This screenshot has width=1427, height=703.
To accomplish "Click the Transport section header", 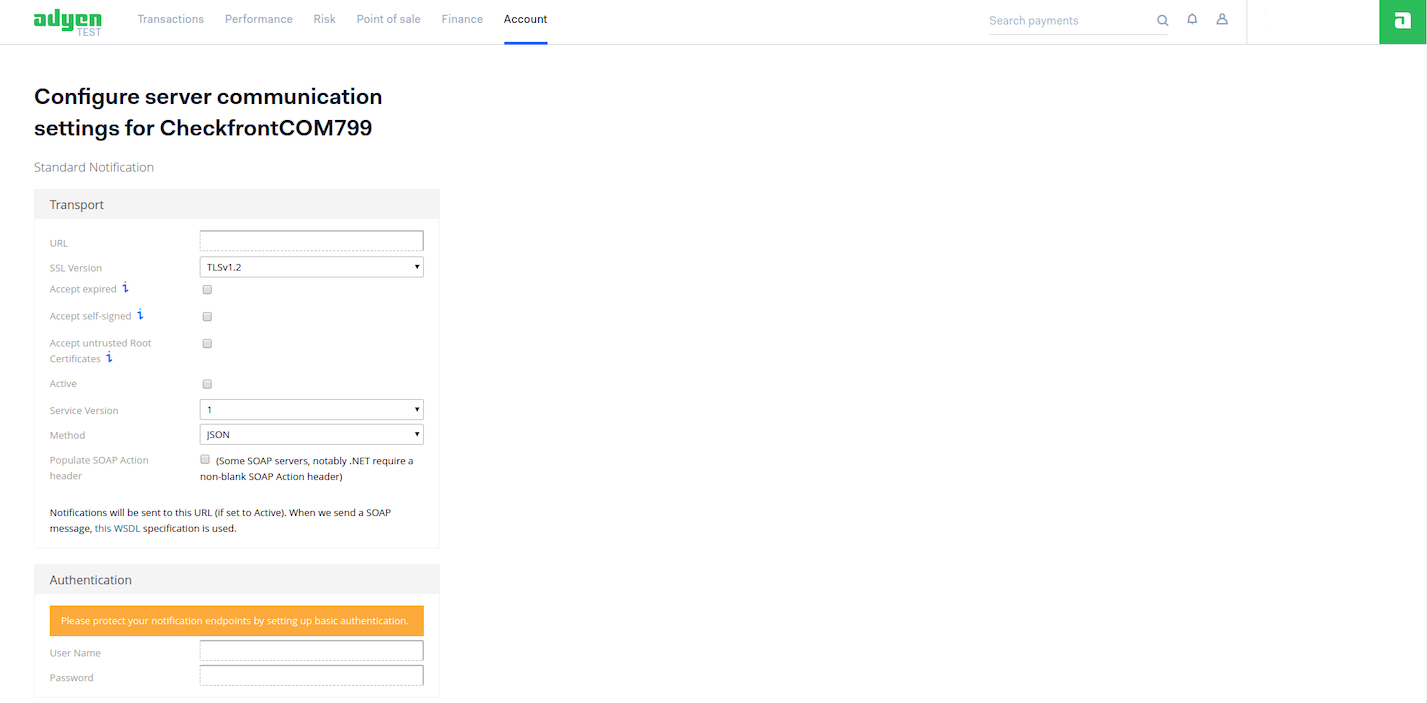I will click(237, 204).
